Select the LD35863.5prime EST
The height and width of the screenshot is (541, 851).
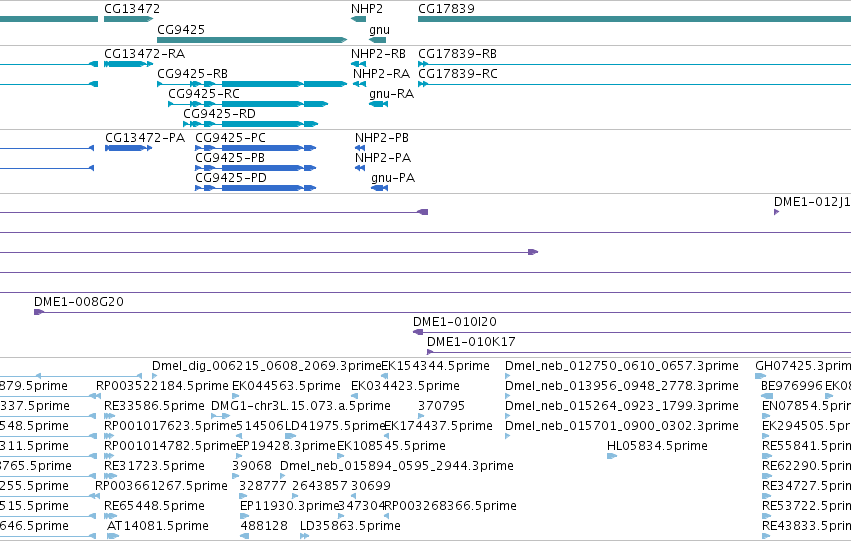point(350,526)
